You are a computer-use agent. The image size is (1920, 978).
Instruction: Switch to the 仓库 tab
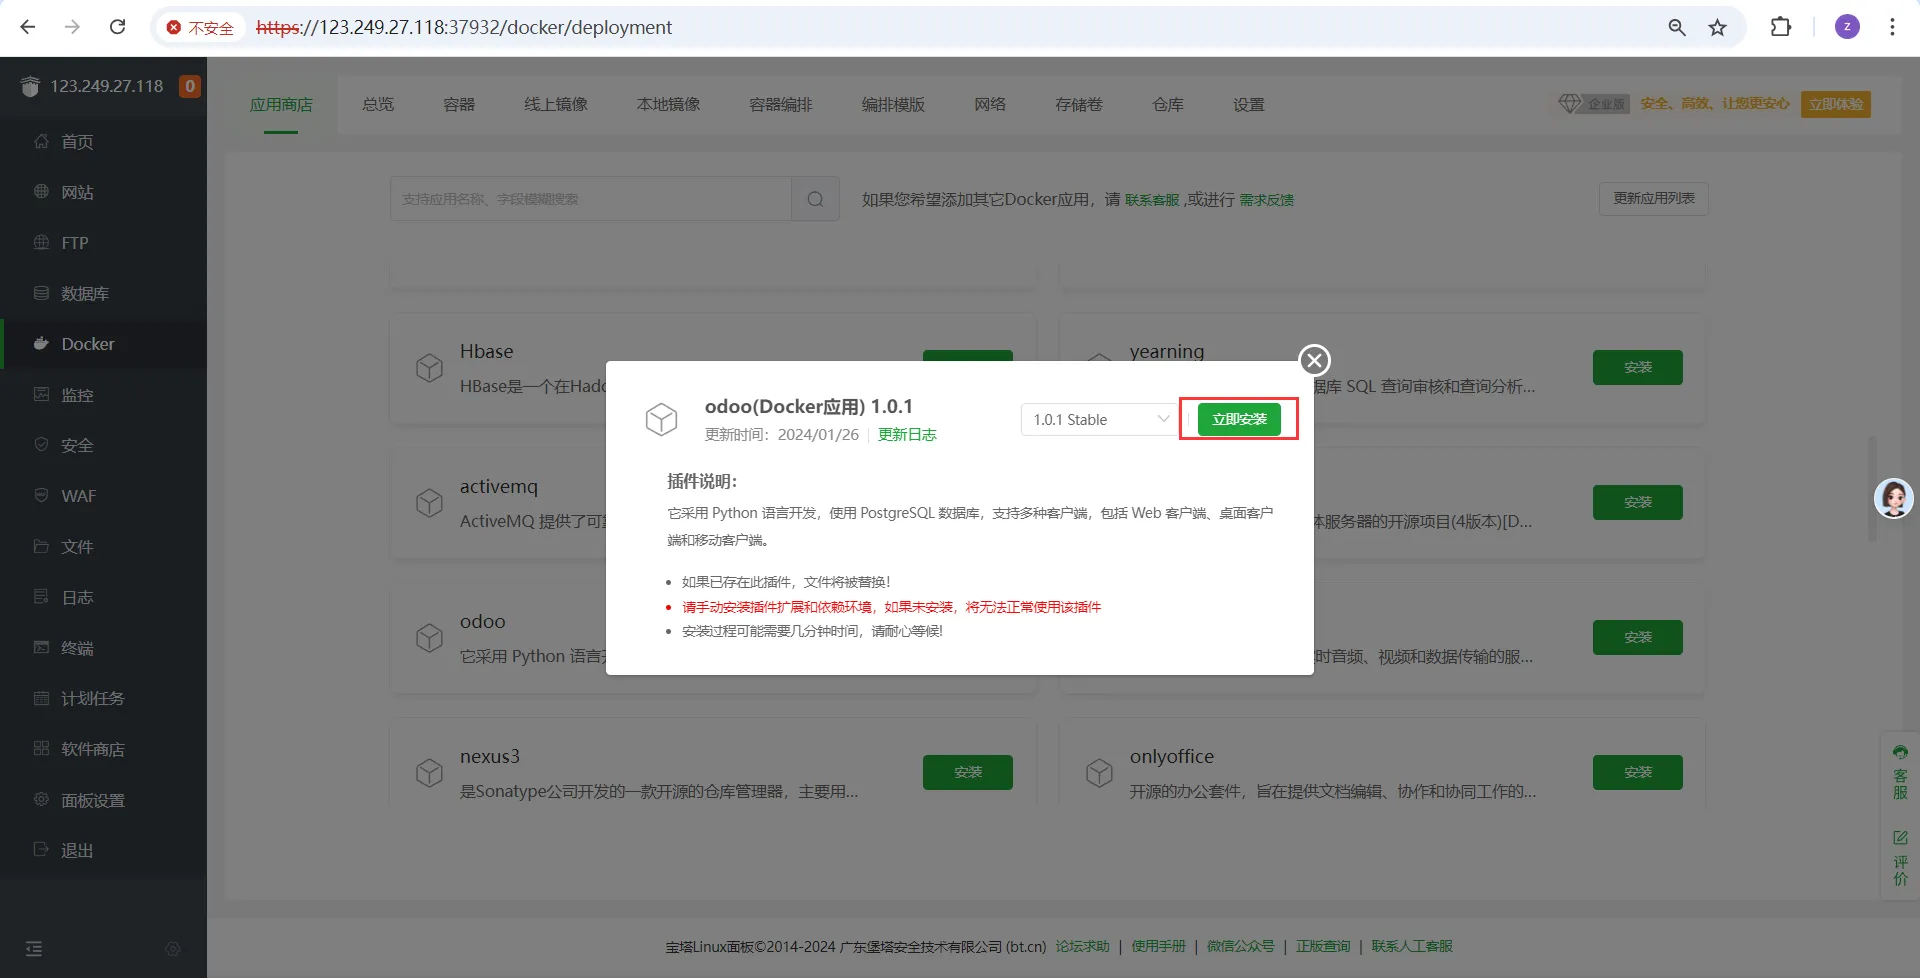[x=1168, y=105]
